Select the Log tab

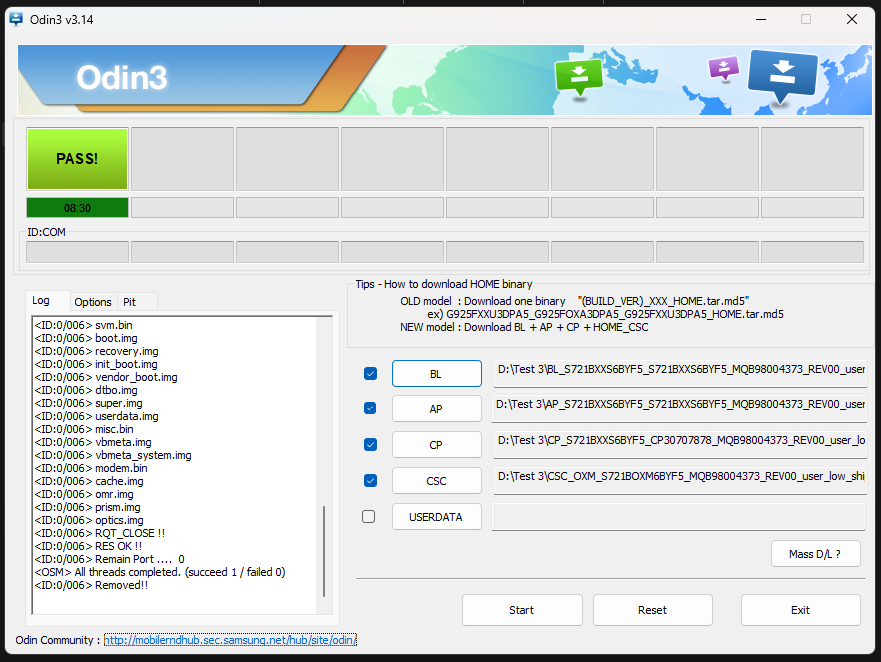pos(41,301)
